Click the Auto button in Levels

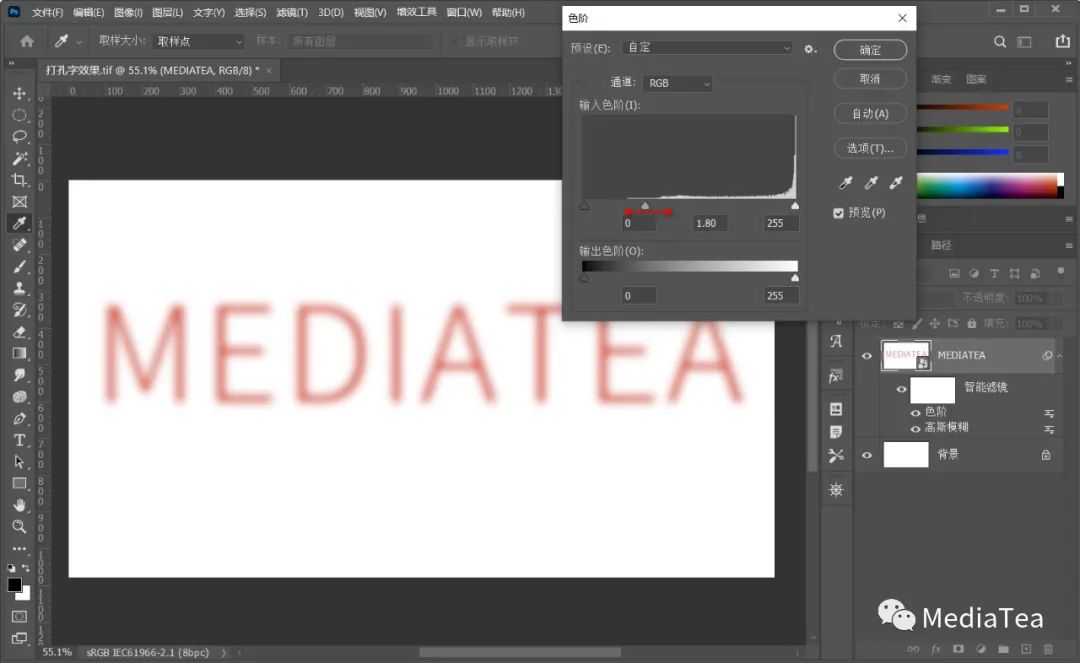870,114
